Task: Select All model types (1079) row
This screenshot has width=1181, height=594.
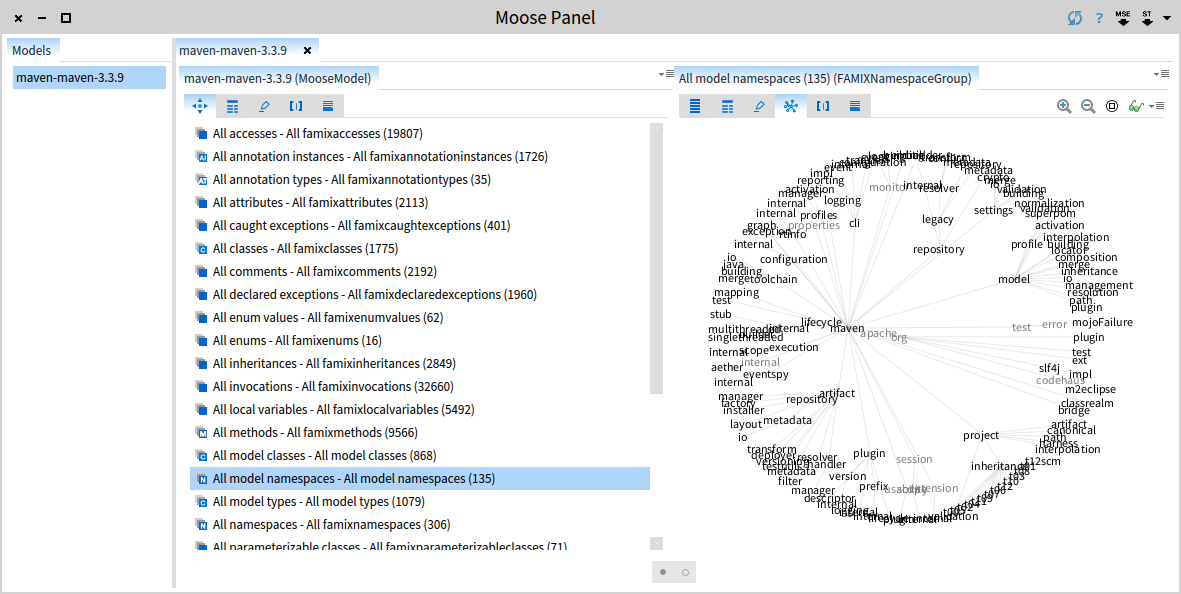Action: (x=420, y=501)
